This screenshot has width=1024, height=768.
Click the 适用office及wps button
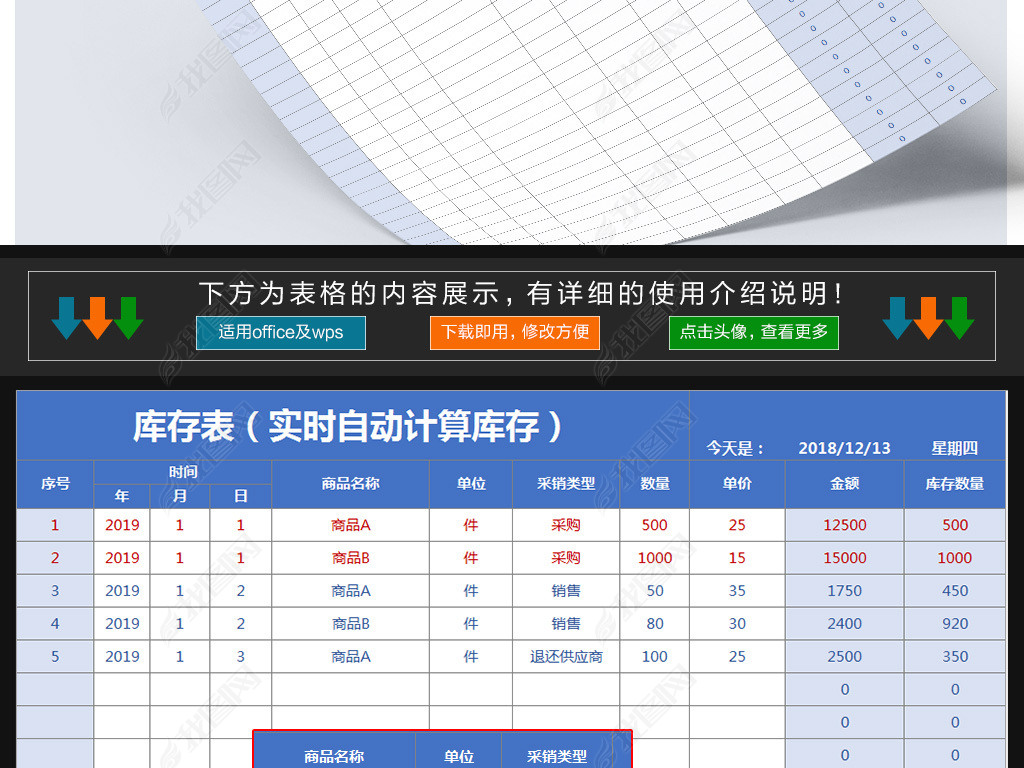point(281,333)
